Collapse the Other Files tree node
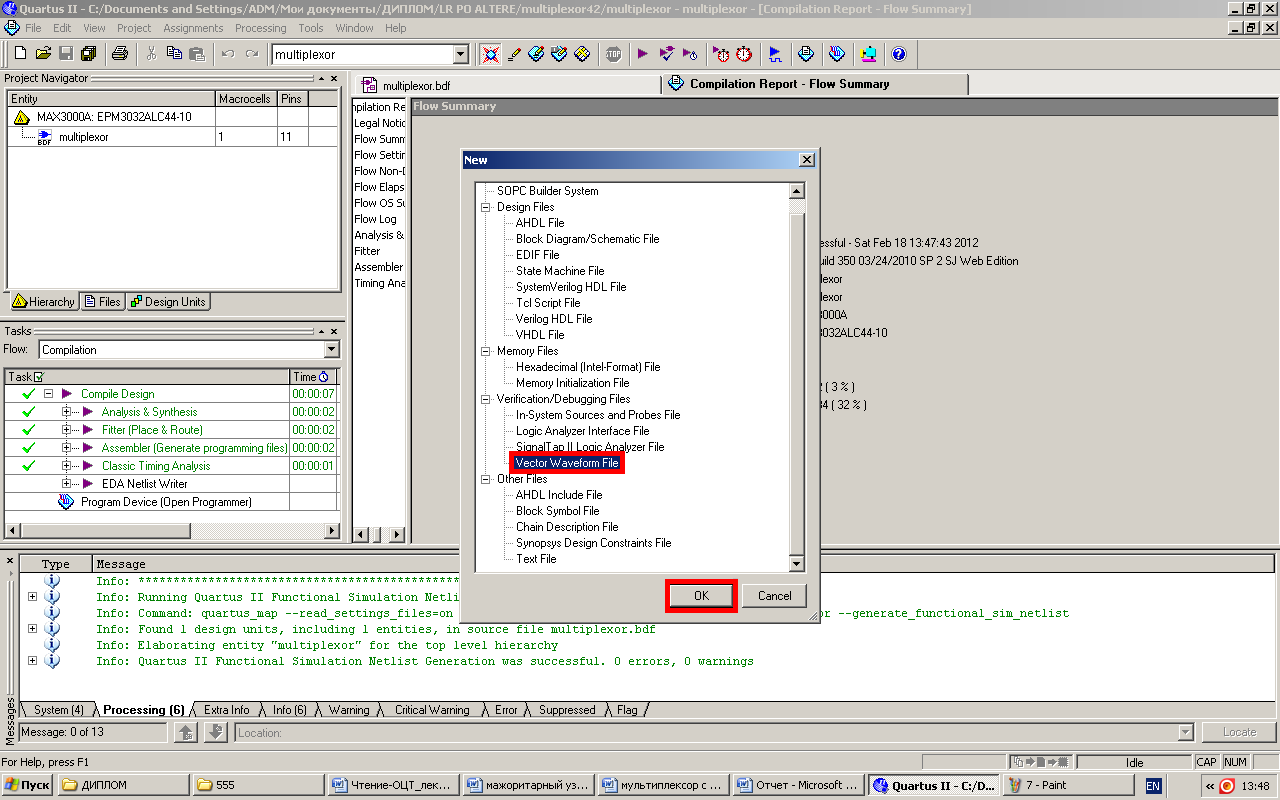This screenshot has height=800, width=1280. tap(486, 479)
